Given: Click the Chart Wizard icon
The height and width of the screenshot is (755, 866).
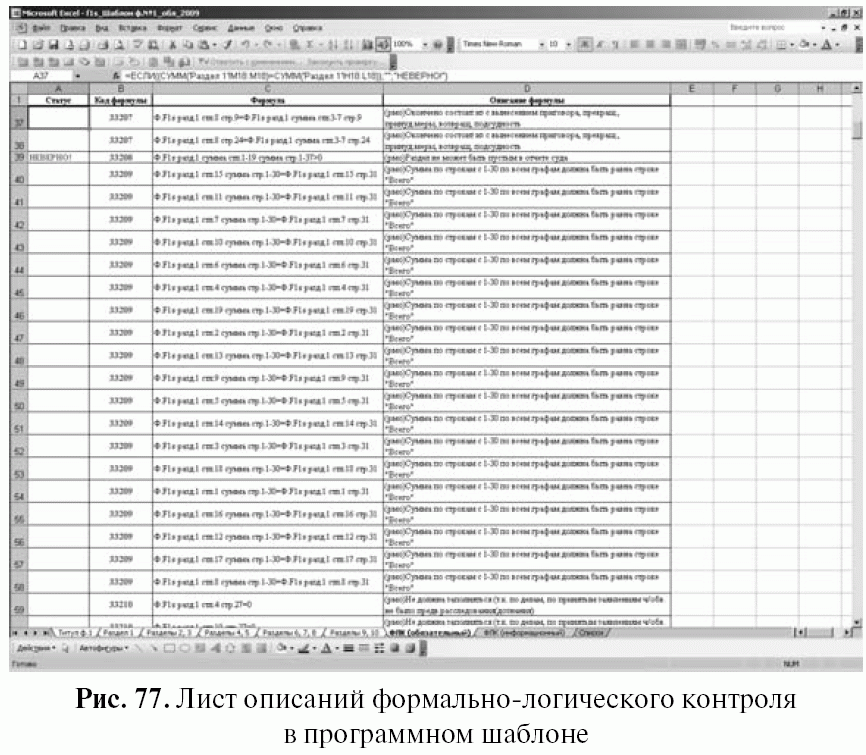Looking at the screenshot, I should (x=367, y=45).
